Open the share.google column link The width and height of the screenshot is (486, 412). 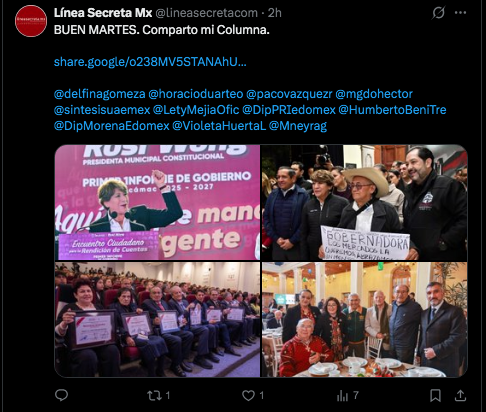click(x=150, y=62)
